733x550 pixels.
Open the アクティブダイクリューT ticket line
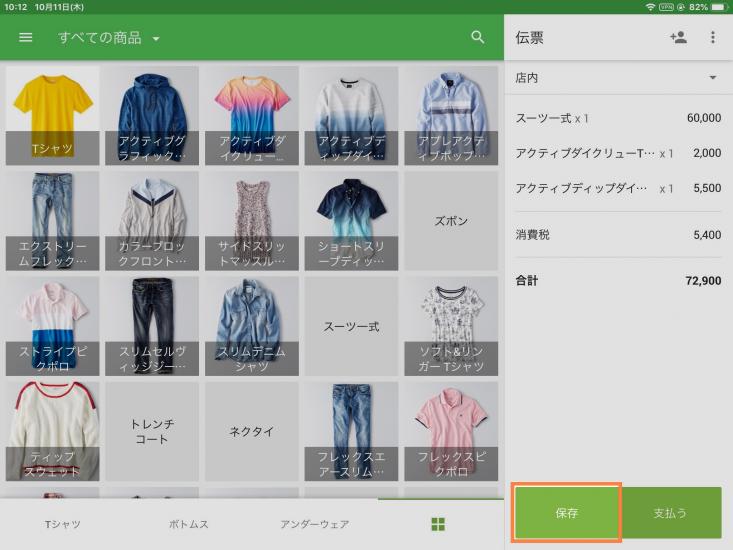click(618, 153)
